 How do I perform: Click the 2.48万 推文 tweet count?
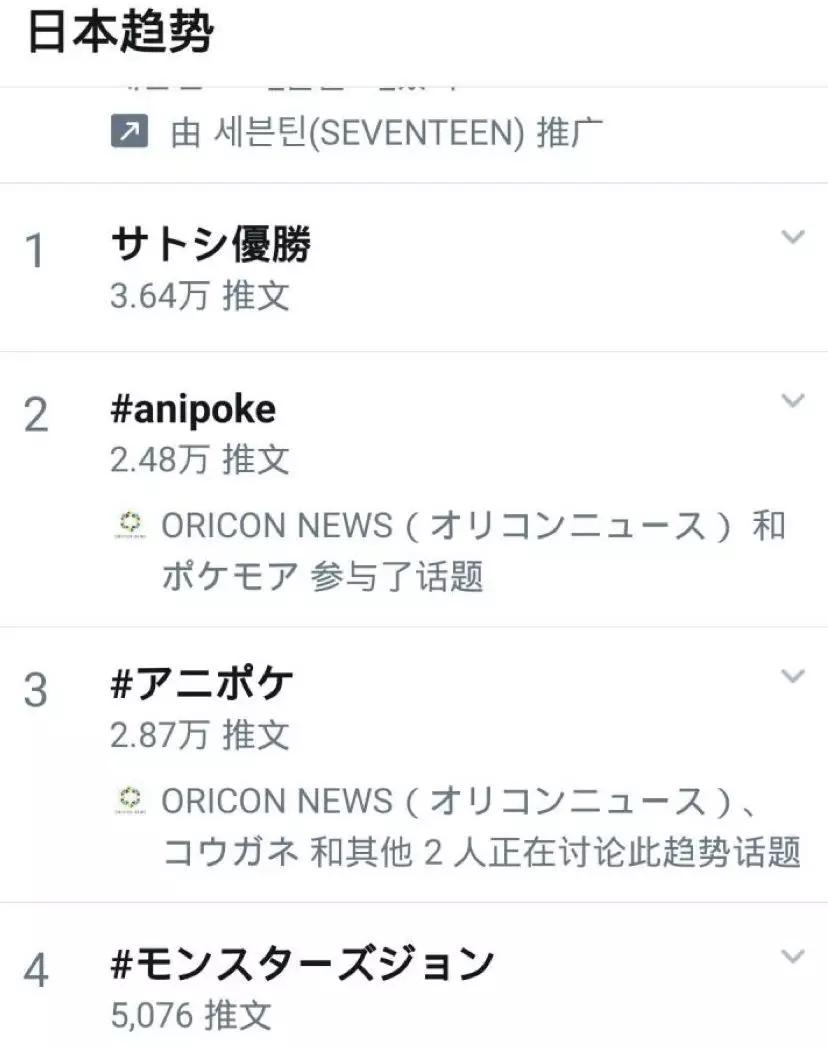tap(200, 460)
